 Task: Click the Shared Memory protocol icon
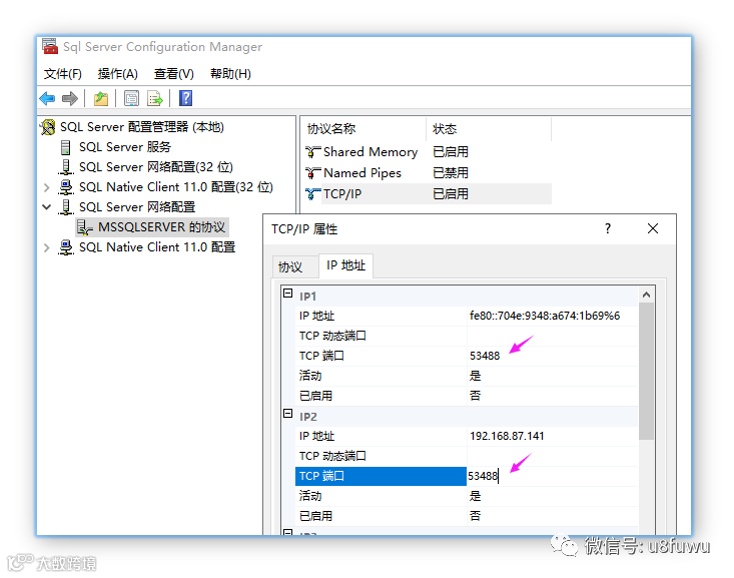(313, 152)
